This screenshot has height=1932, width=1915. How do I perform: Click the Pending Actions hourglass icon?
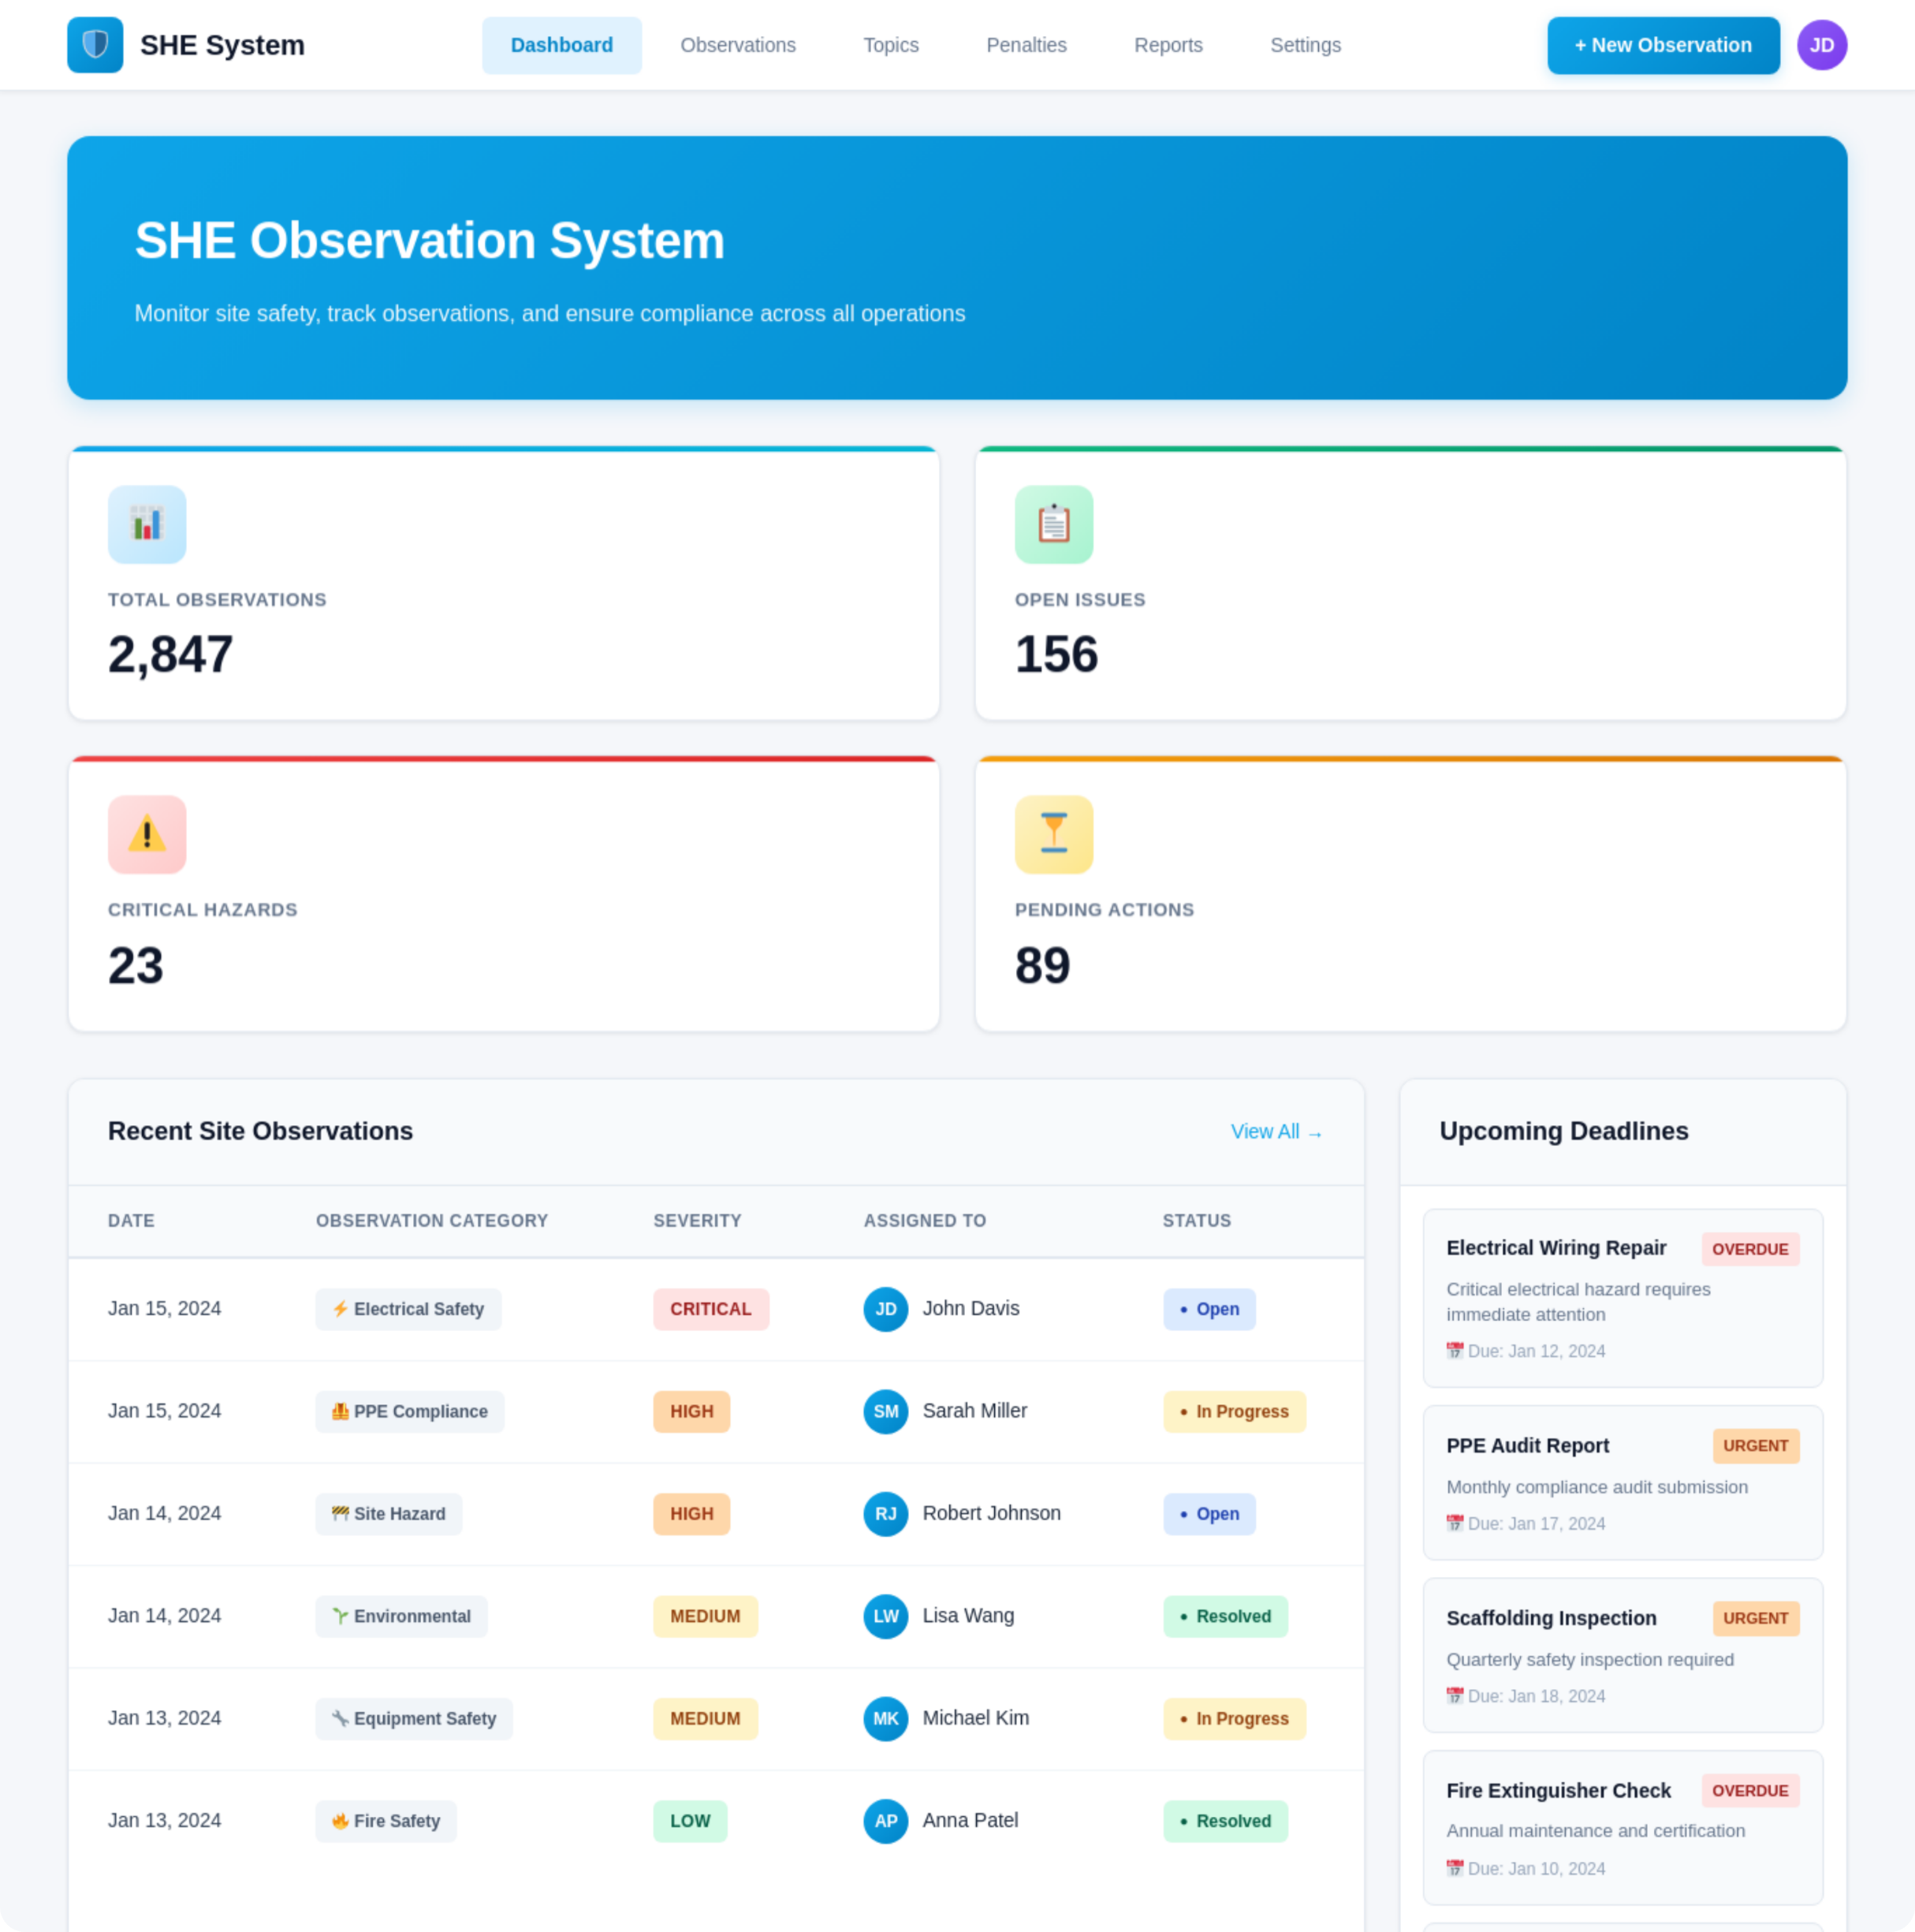click(x=1053, y=834)
